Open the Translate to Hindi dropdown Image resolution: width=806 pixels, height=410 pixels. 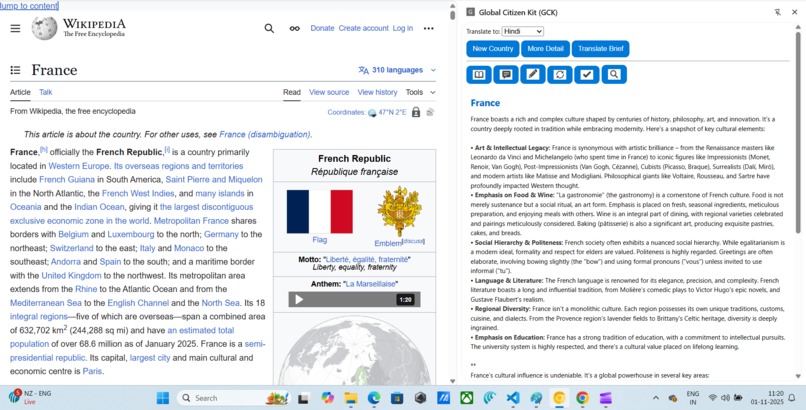coord(523,31)
